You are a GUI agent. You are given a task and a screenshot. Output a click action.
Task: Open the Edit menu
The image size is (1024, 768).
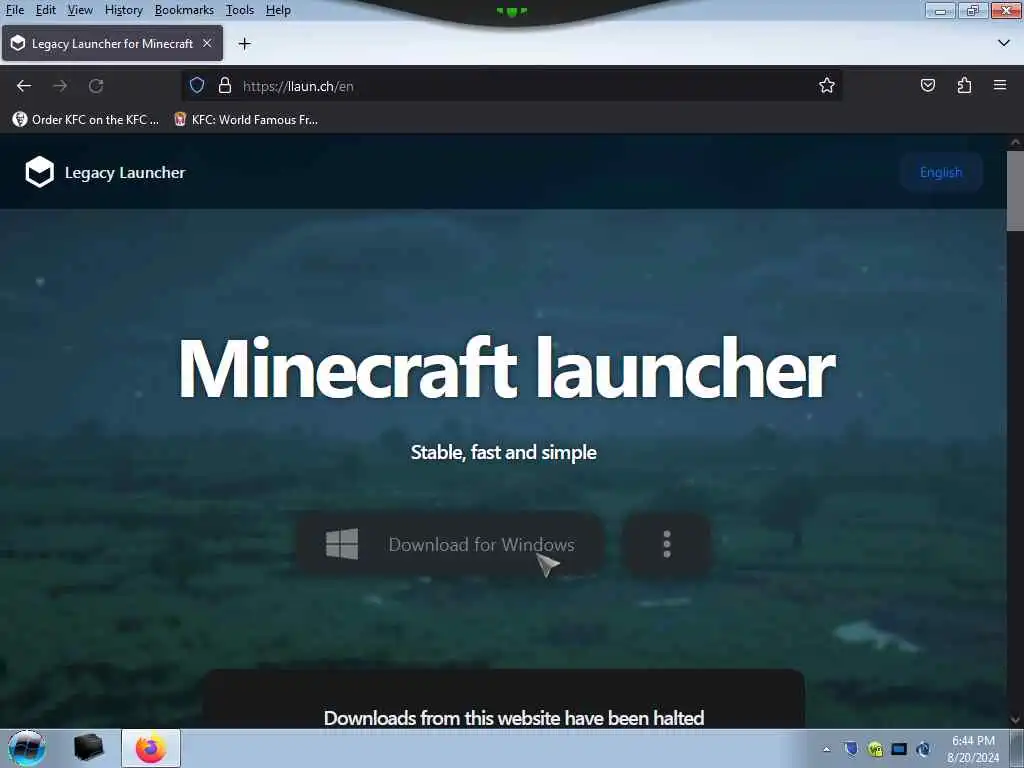(45, 10)
